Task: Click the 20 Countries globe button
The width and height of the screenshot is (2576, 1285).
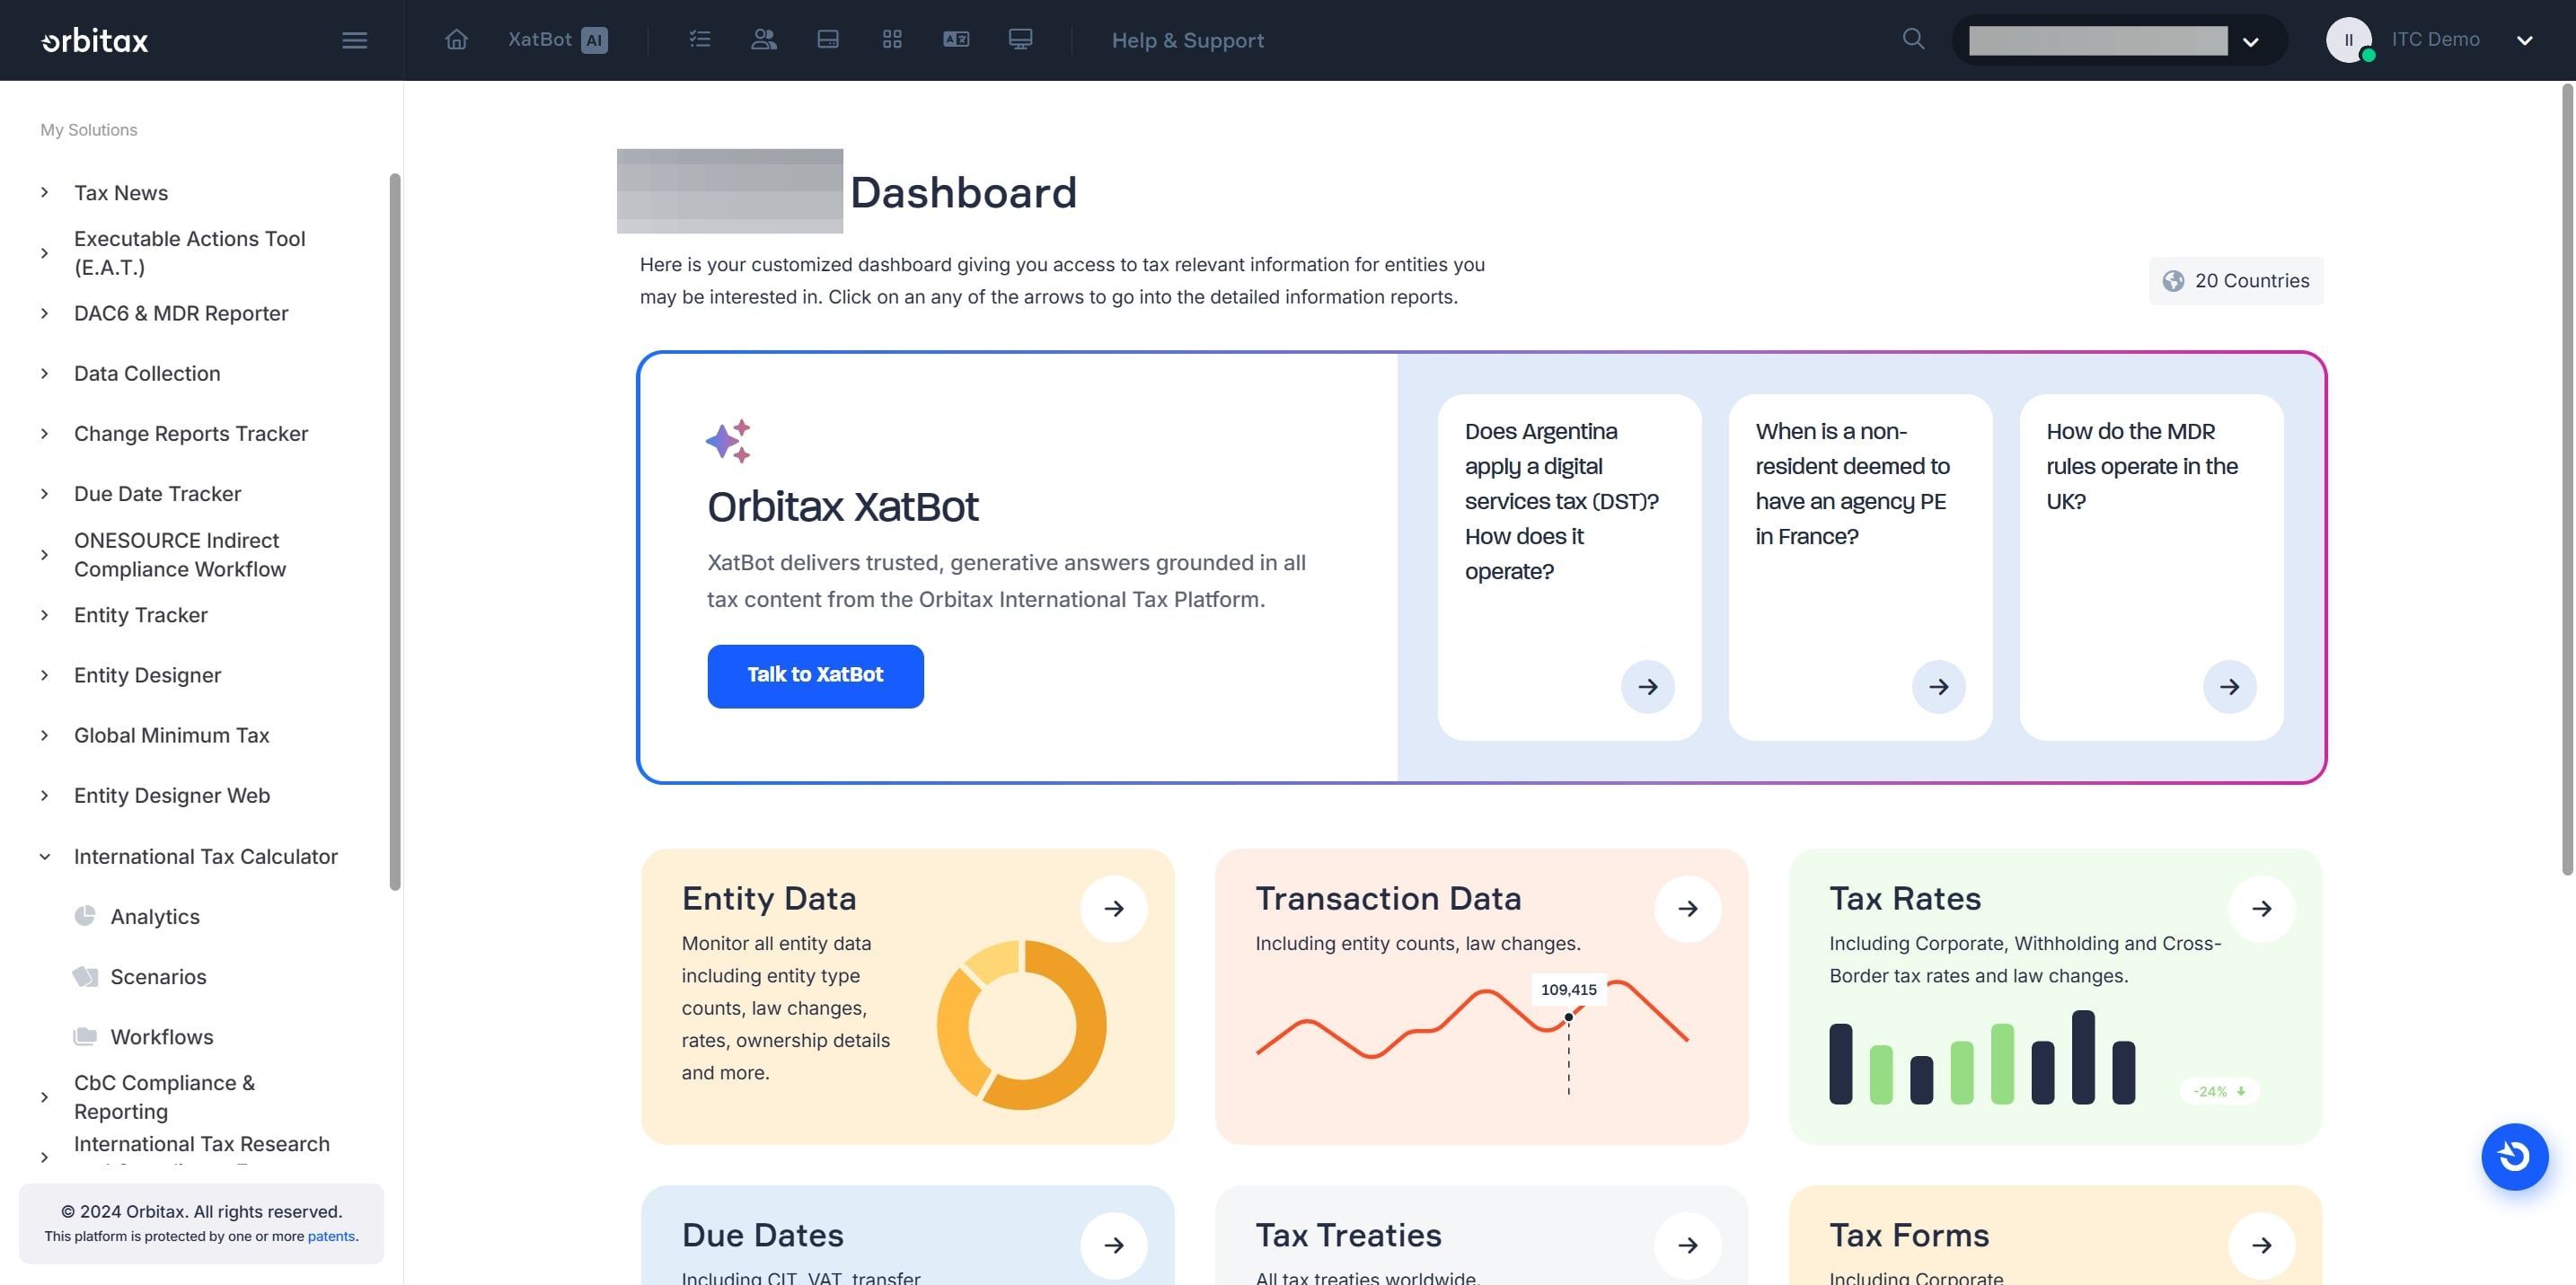Action: point(2236,280)
